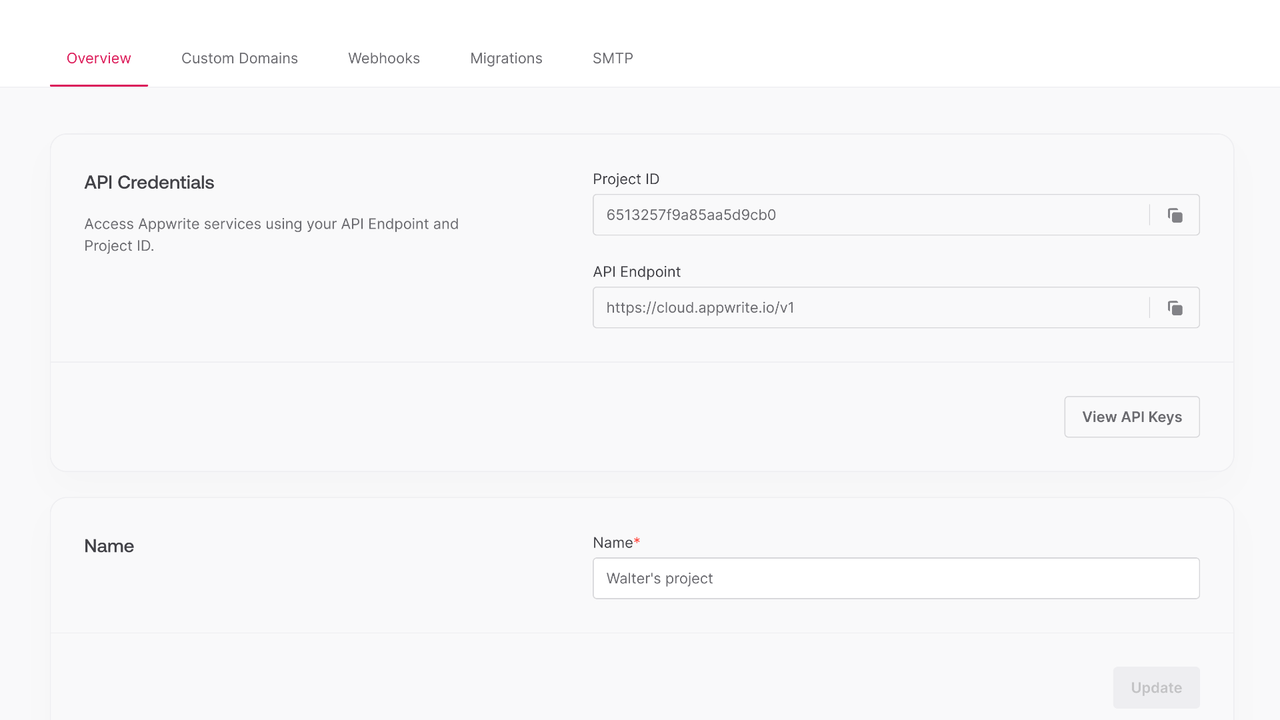Click the Project ID label
This screenshot has width=1280, height=720.
(626, 179)
